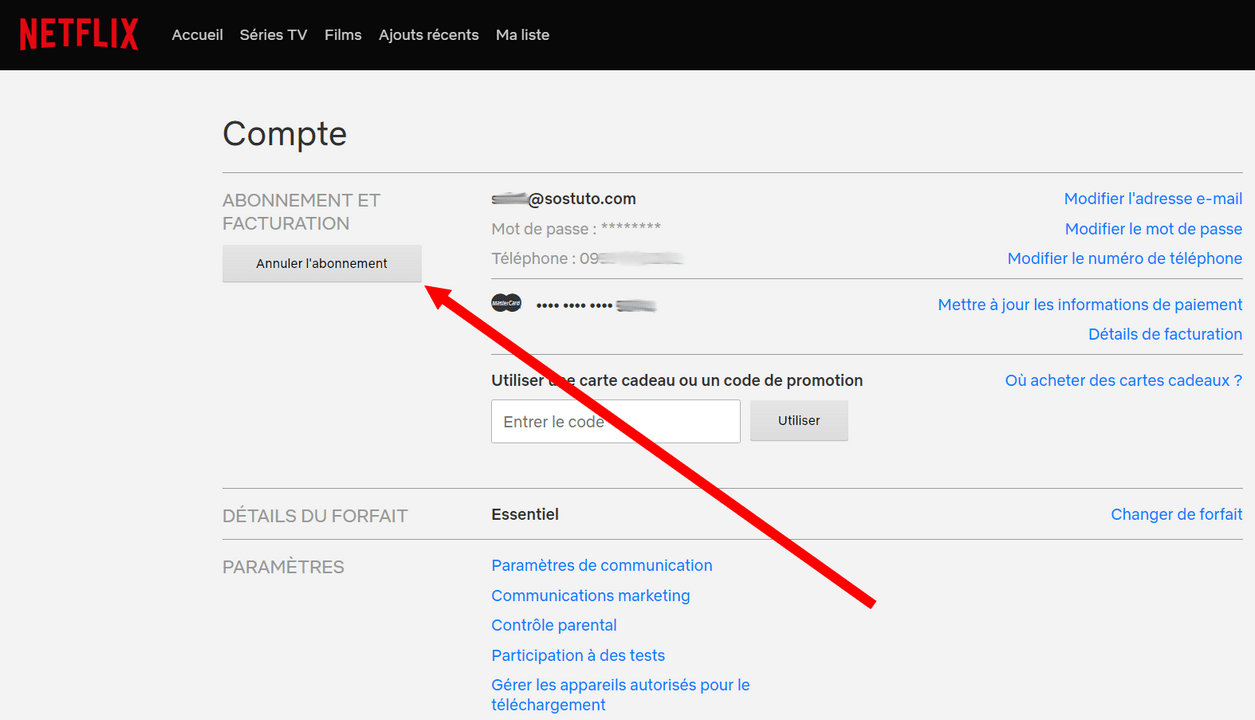Open Communications marketing link

pyautogui.click(x=591, y=596)
